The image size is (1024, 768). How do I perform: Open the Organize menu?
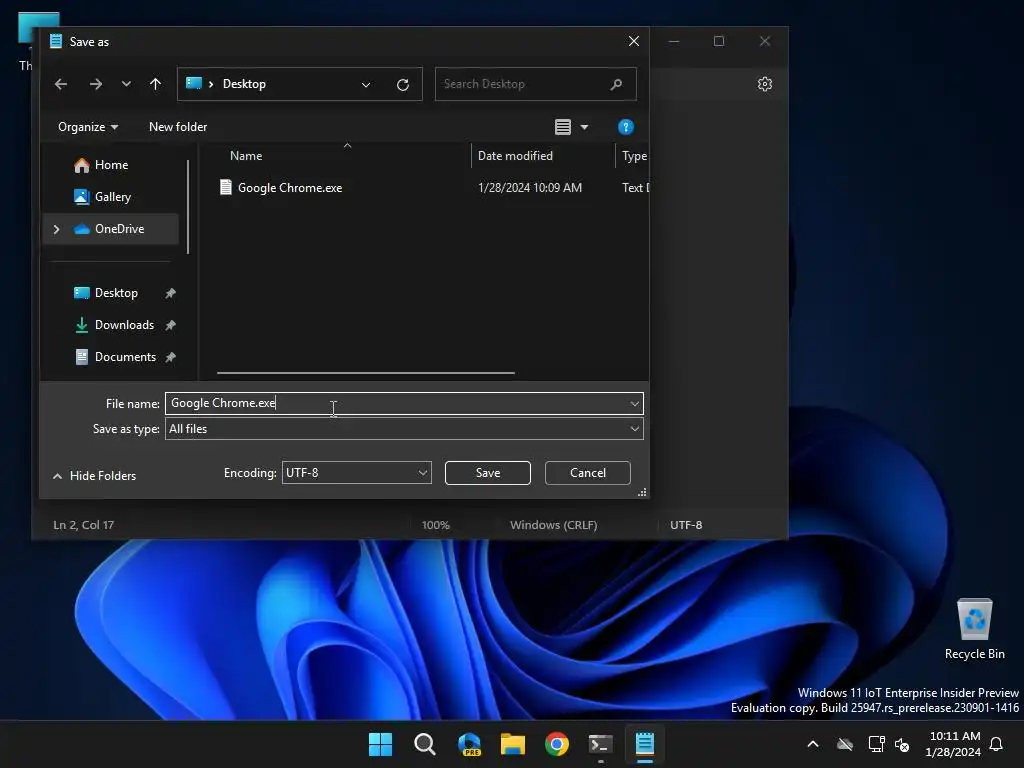tap(88, 127)
